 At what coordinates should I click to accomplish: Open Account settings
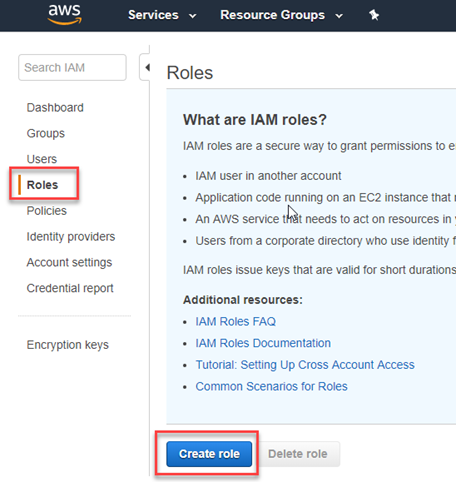click(x=69, y=262)
